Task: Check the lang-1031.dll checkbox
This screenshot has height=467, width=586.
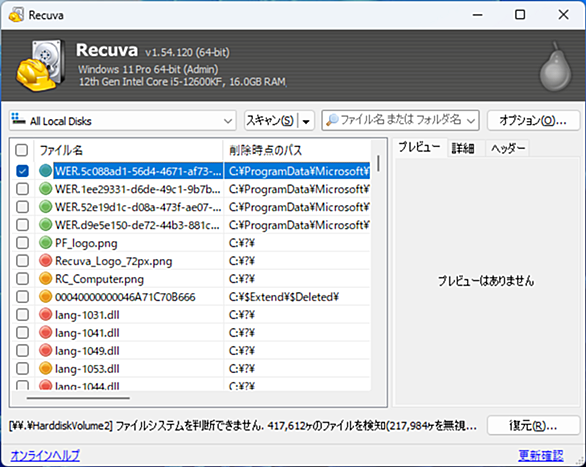Action: (x=22, y=315)
